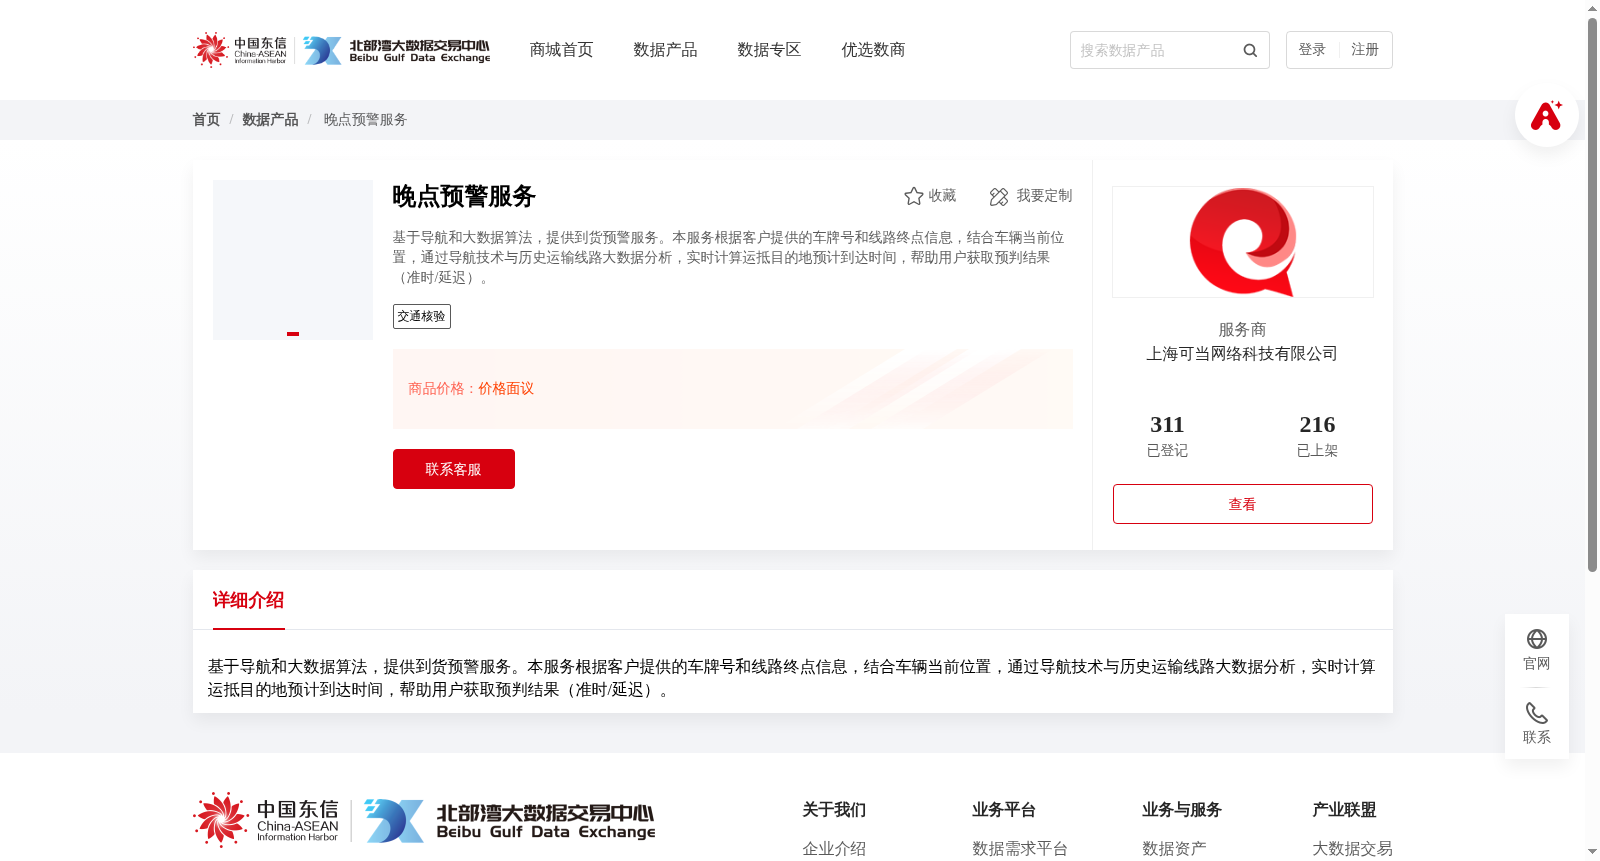Open 数据专区 menu
This screenshot has height=861, width=1600.
point(769,50)
